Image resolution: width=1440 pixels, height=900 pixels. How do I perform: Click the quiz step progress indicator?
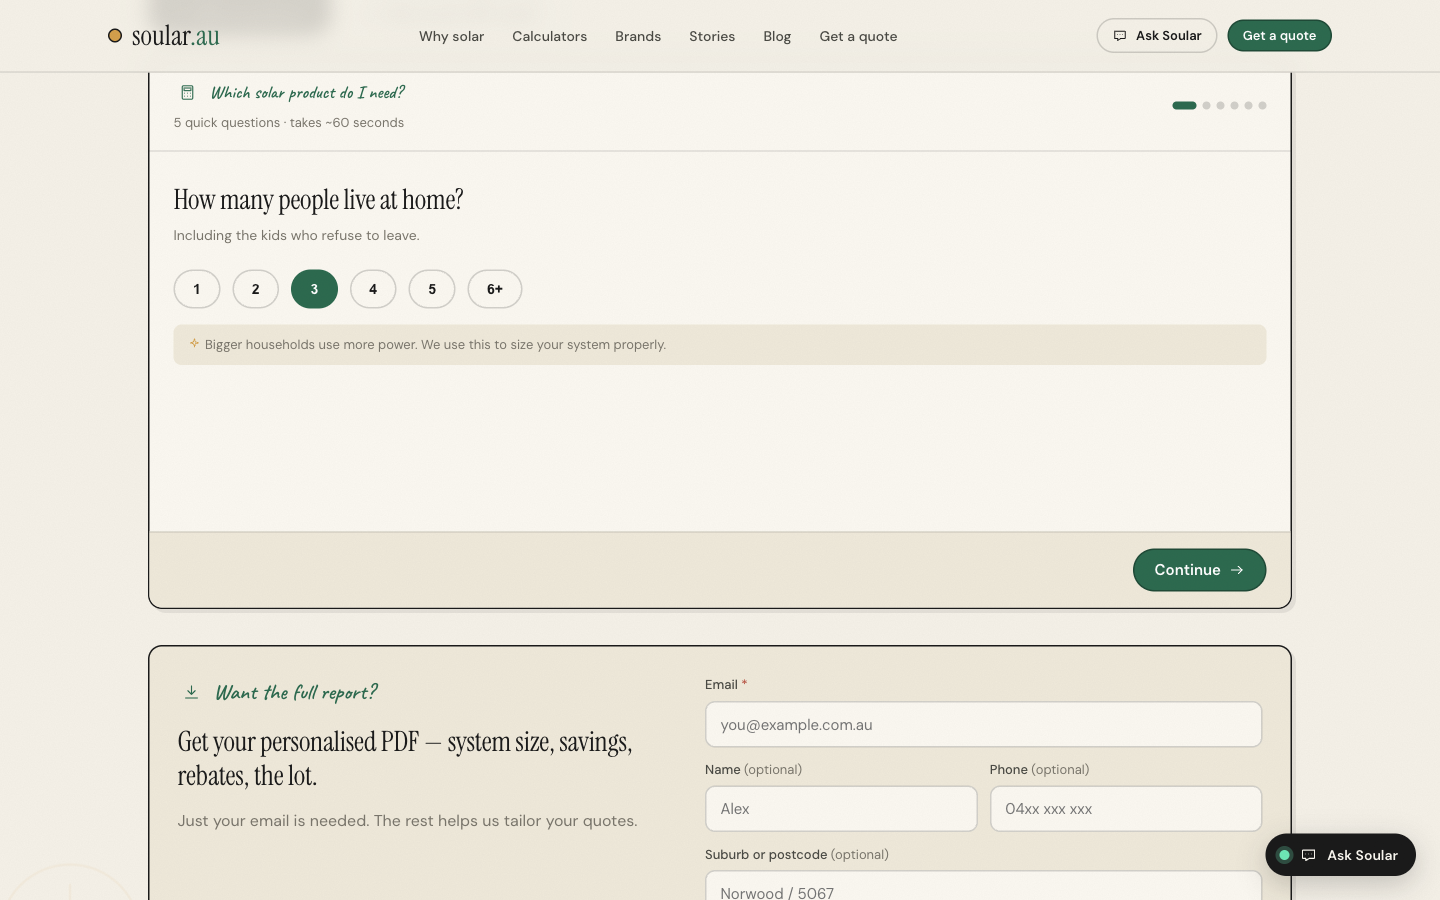pos(1219,105)
